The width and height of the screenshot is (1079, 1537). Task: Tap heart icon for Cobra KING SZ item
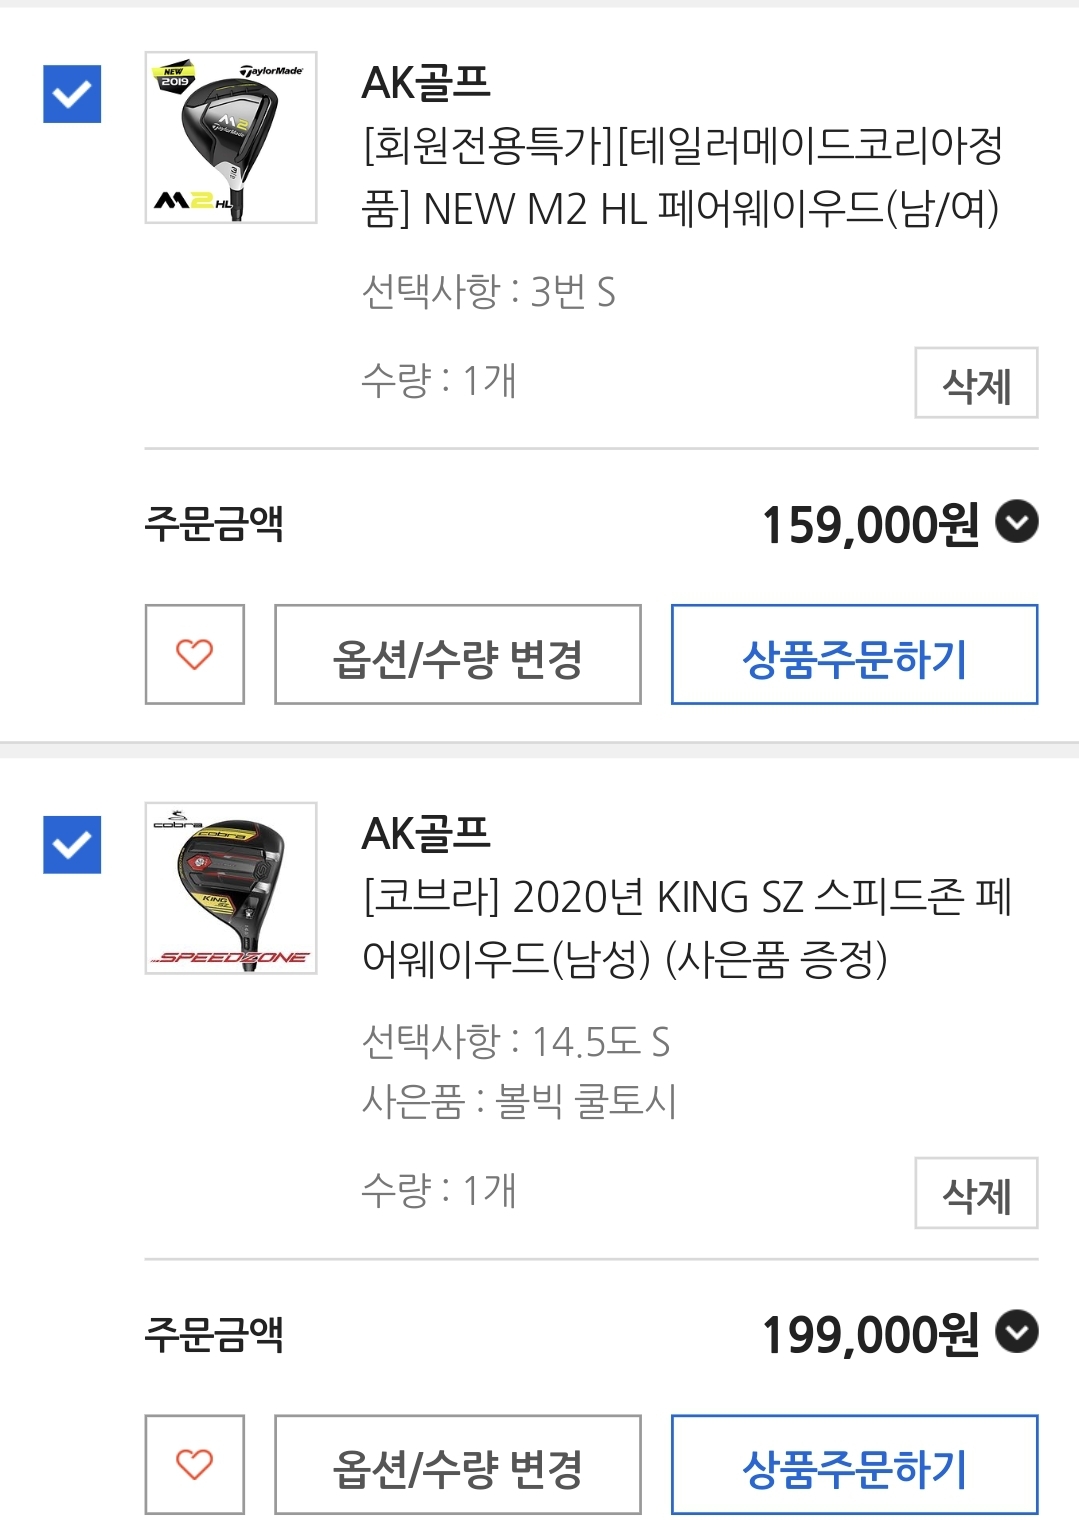195,1464
